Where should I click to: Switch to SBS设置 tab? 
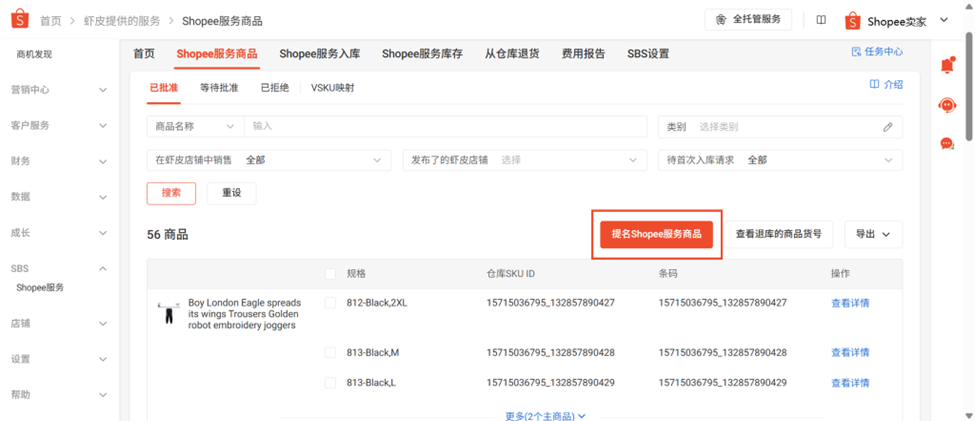648,53
